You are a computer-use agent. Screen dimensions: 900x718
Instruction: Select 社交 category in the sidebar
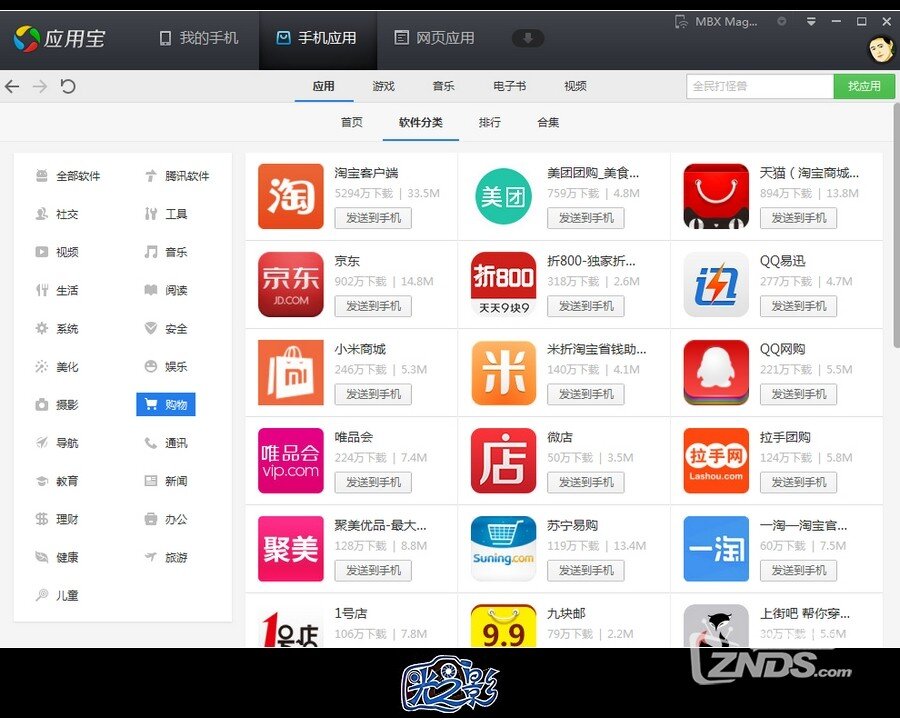pyautogui.click(x=57, y=214)
